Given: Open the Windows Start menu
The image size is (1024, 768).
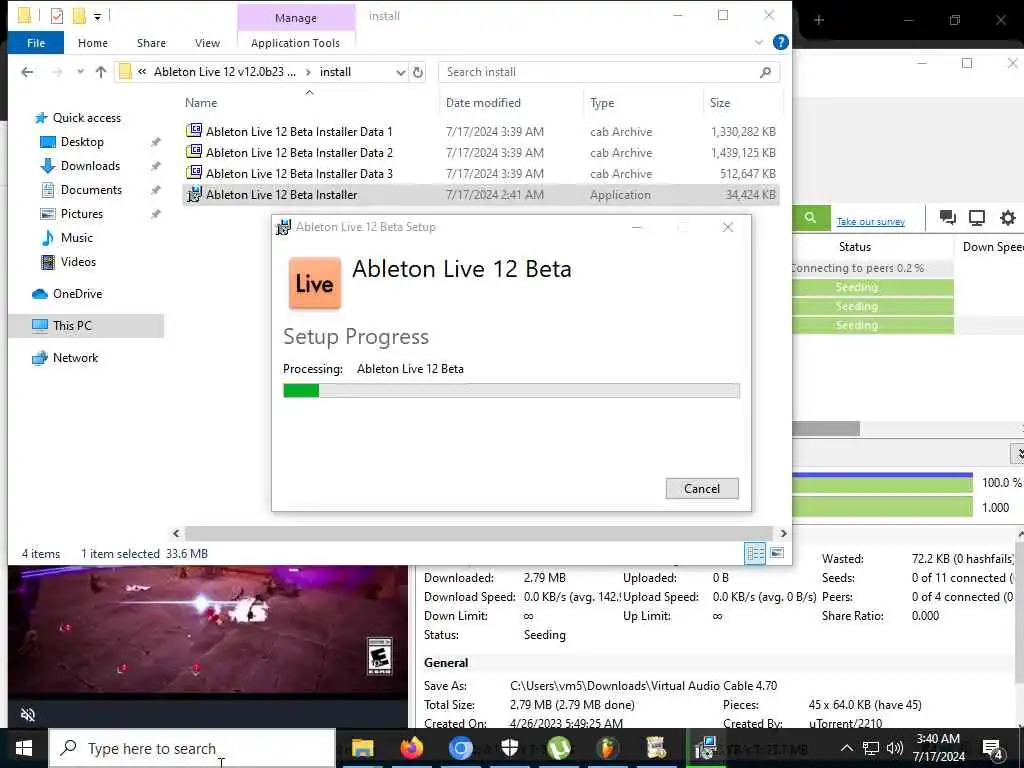Looking at the screenshot, I should coord(24,748).
